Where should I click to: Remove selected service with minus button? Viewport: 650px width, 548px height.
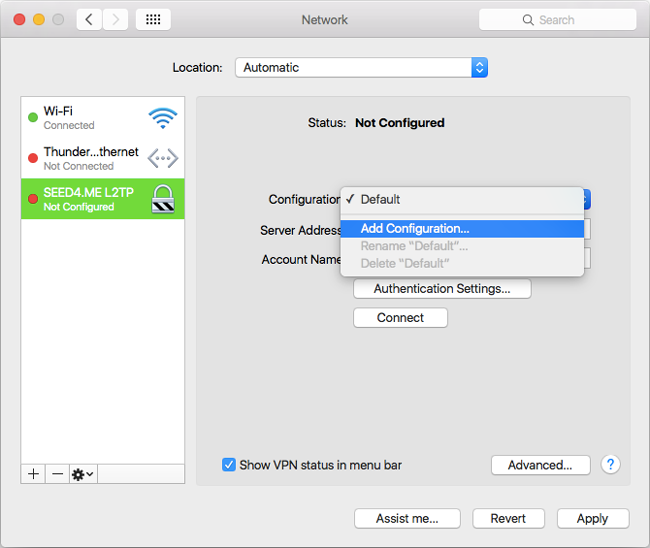pos(57,474)
